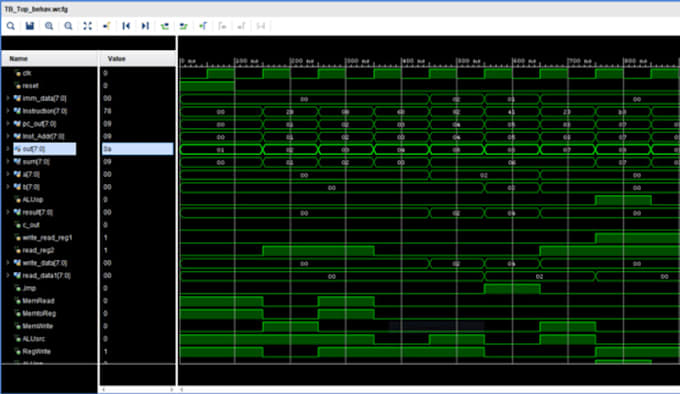Select the c_out signal row
The width and height of the screenshot is (680, 394).
click(x=31, y=225)
